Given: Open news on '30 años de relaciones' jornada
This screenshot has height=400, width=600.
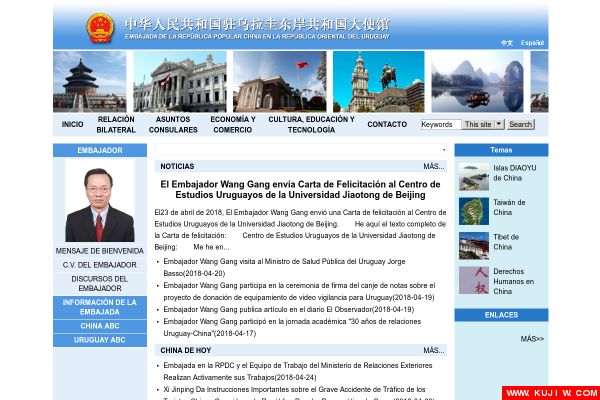Looking at the screenshot, I should 292,327.
